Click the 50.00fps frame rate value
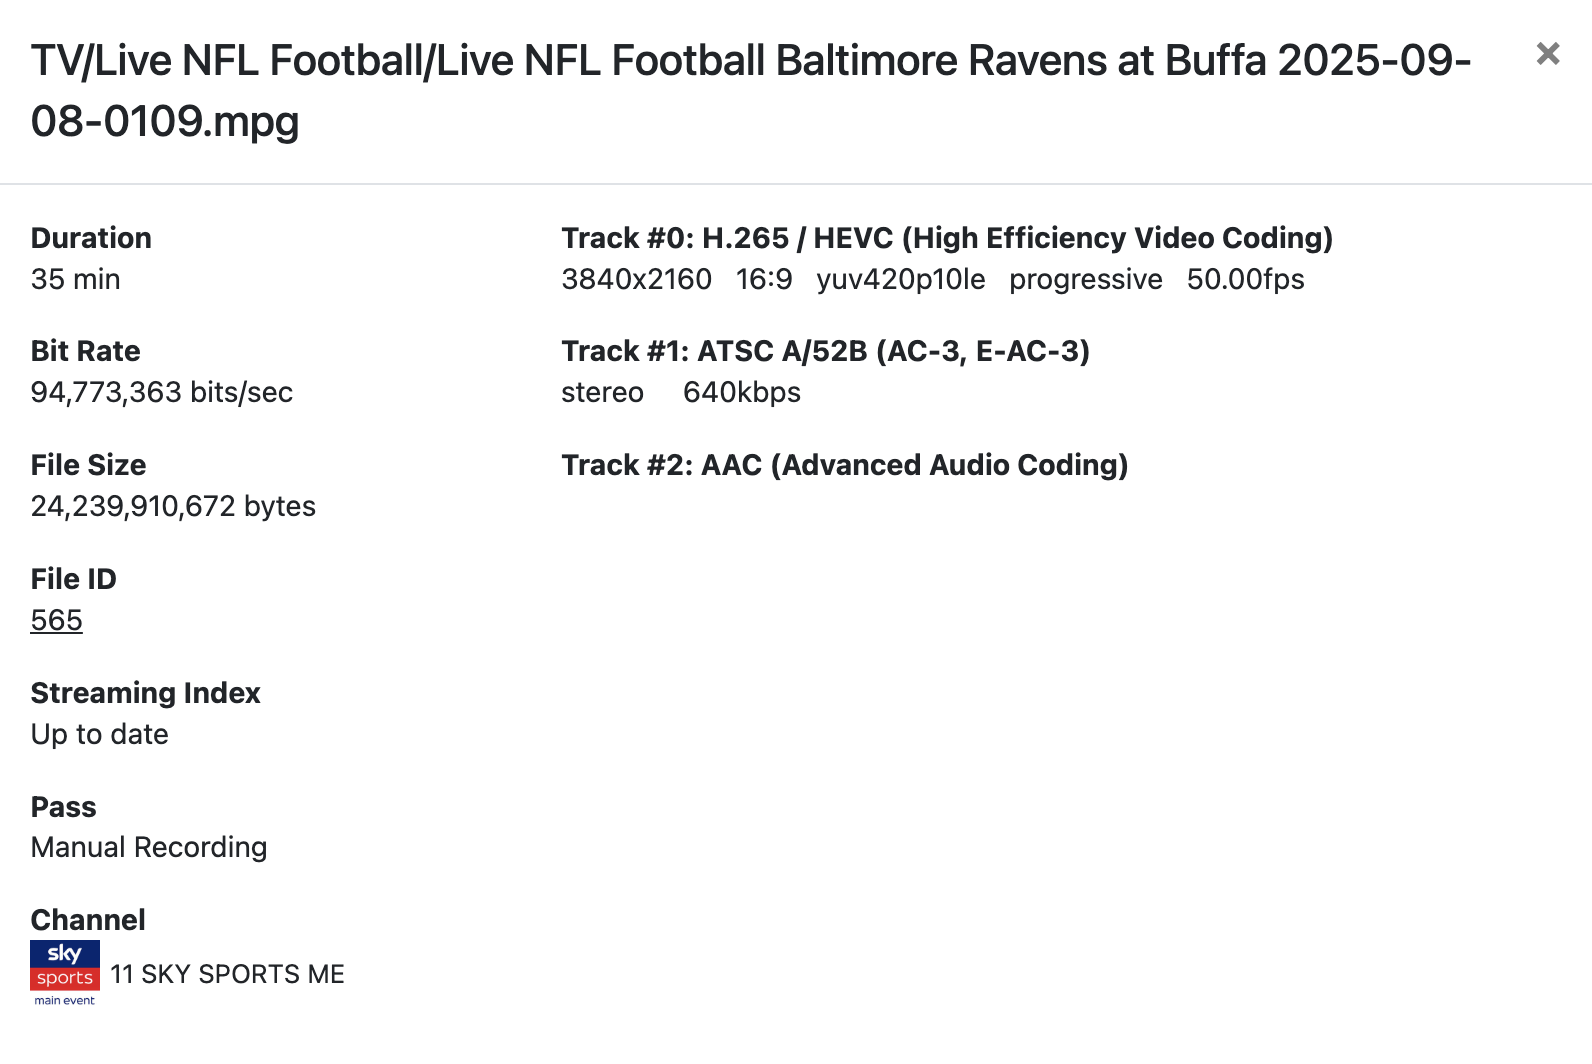The image size is (1592, 1064). [1245, 280]
